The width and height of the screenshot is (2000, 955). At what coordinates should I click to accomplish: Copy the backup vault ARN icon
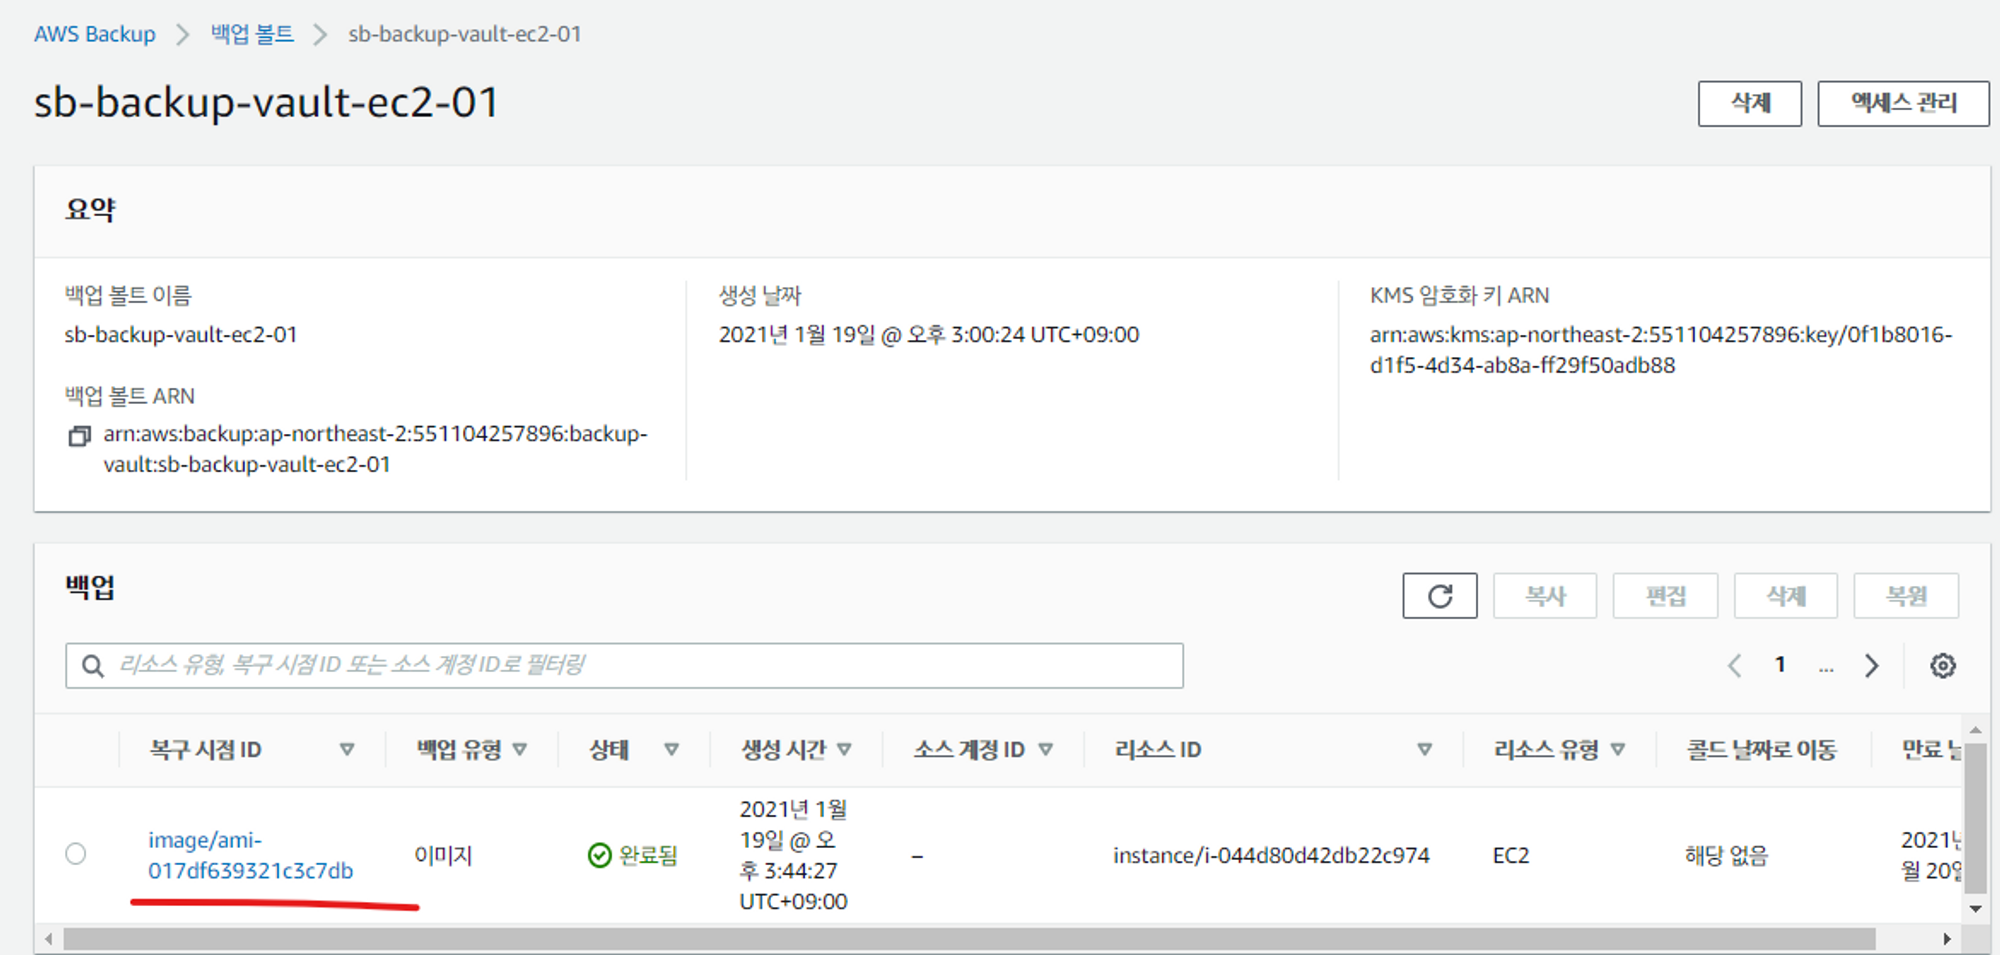point(80,436)
